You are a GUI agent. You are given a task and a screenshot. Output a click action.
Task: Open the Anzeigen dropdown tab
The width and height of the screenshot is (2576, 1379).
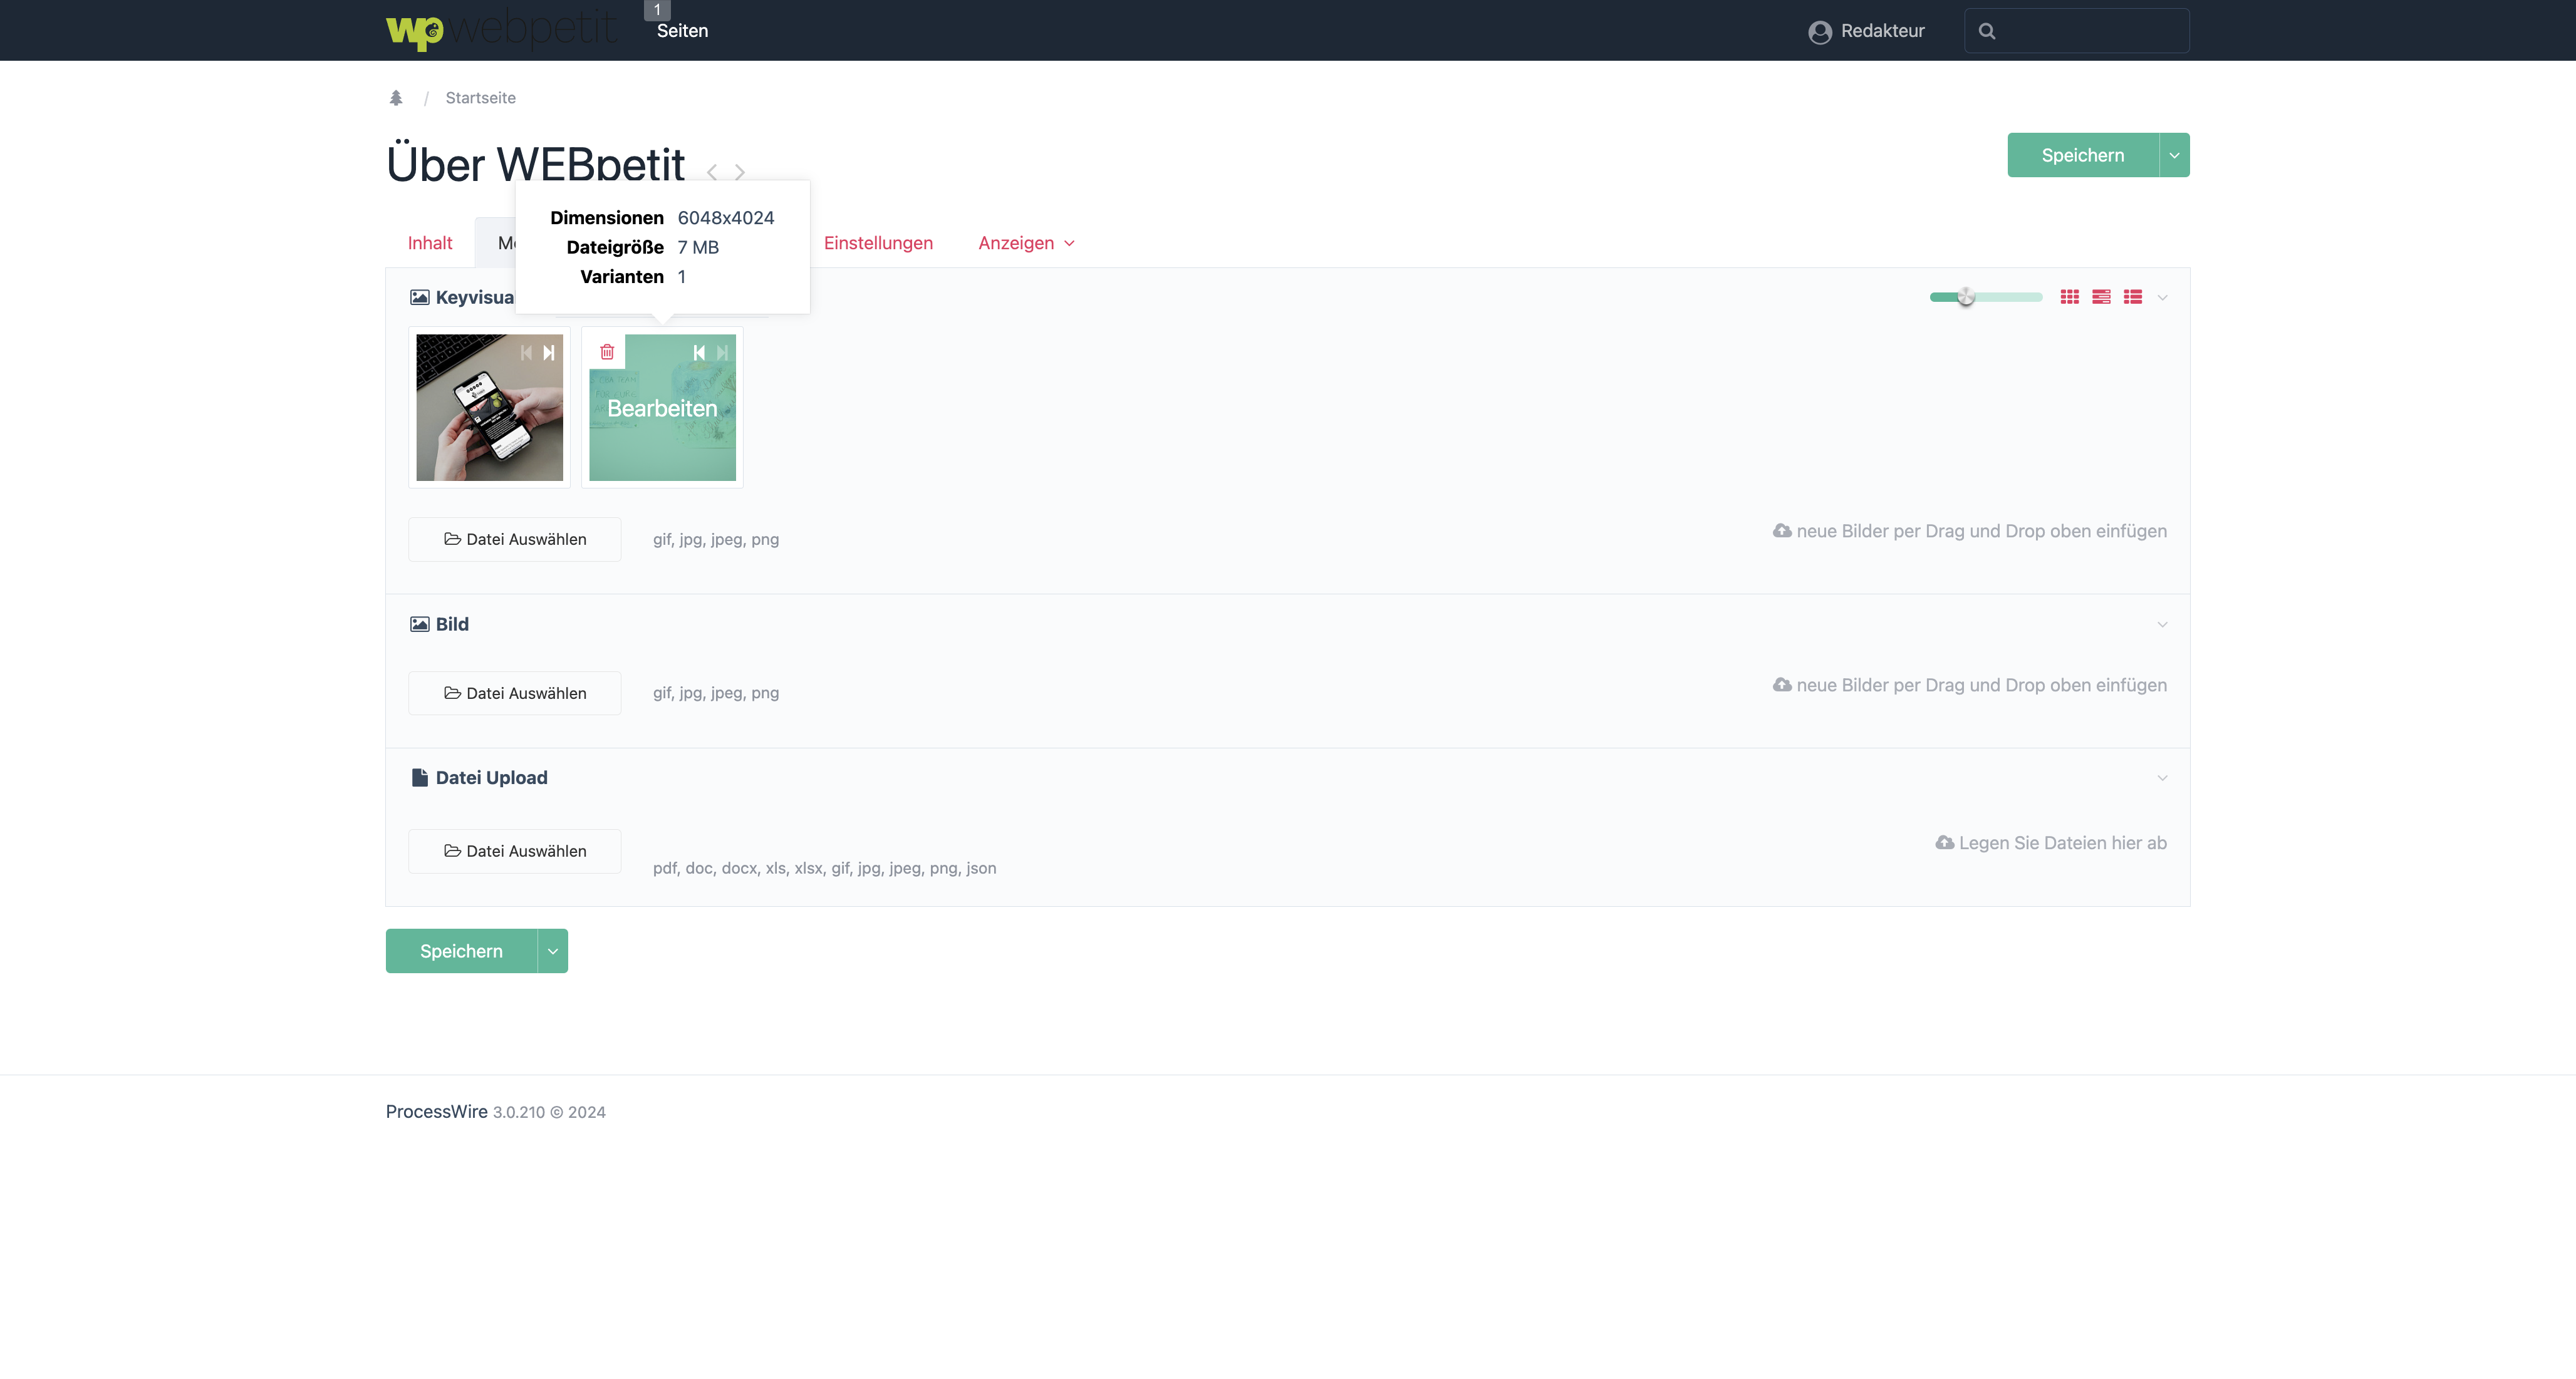pyautogui.click(x=1026, y=243)
